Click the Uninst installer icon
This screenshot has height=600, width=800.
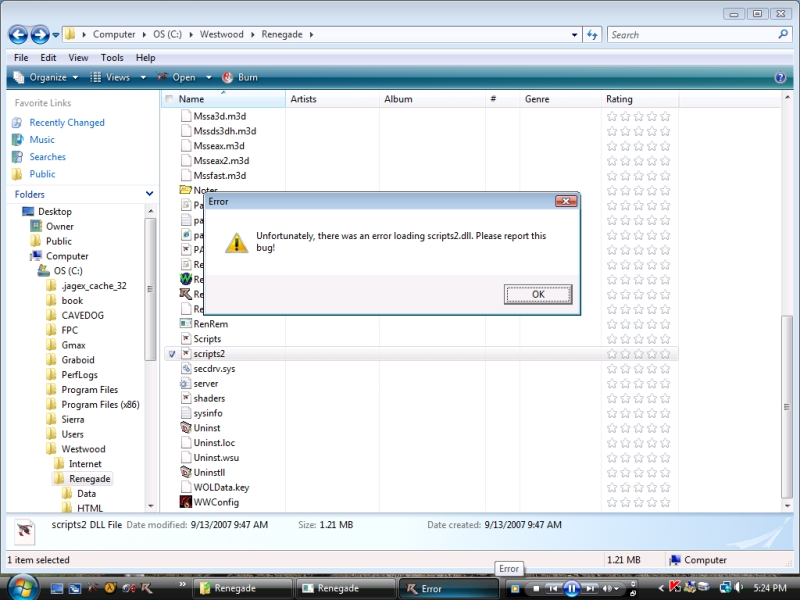185,428
